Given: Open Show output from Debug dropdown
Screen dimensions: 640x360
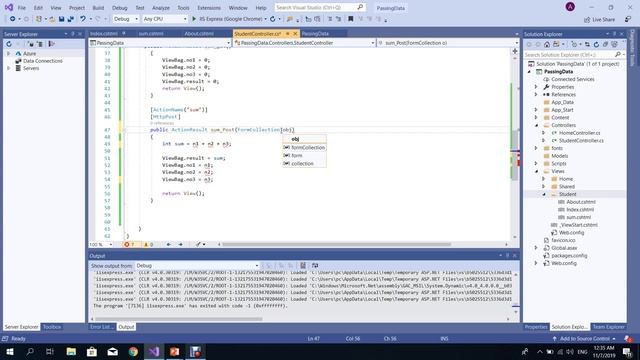Looking at the screenshot, I should point(198,266).
